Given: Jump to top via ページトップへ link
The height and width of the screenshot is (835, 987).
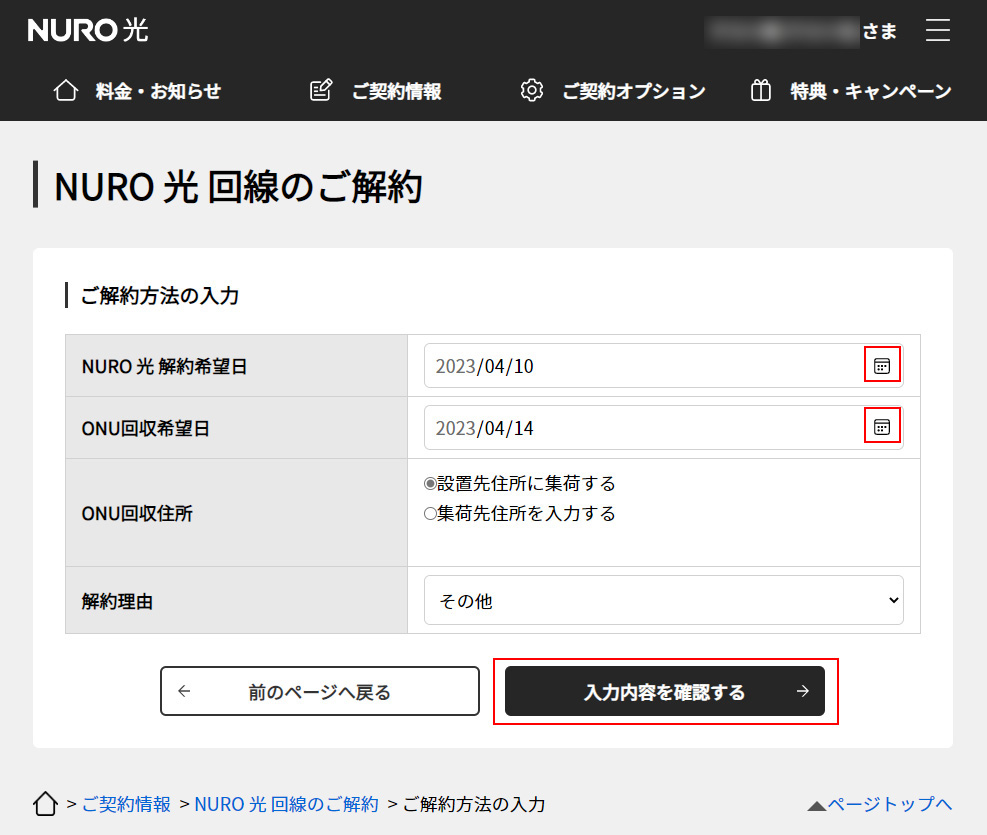Looking at the screenshot, I should click(x=880, y=804).
